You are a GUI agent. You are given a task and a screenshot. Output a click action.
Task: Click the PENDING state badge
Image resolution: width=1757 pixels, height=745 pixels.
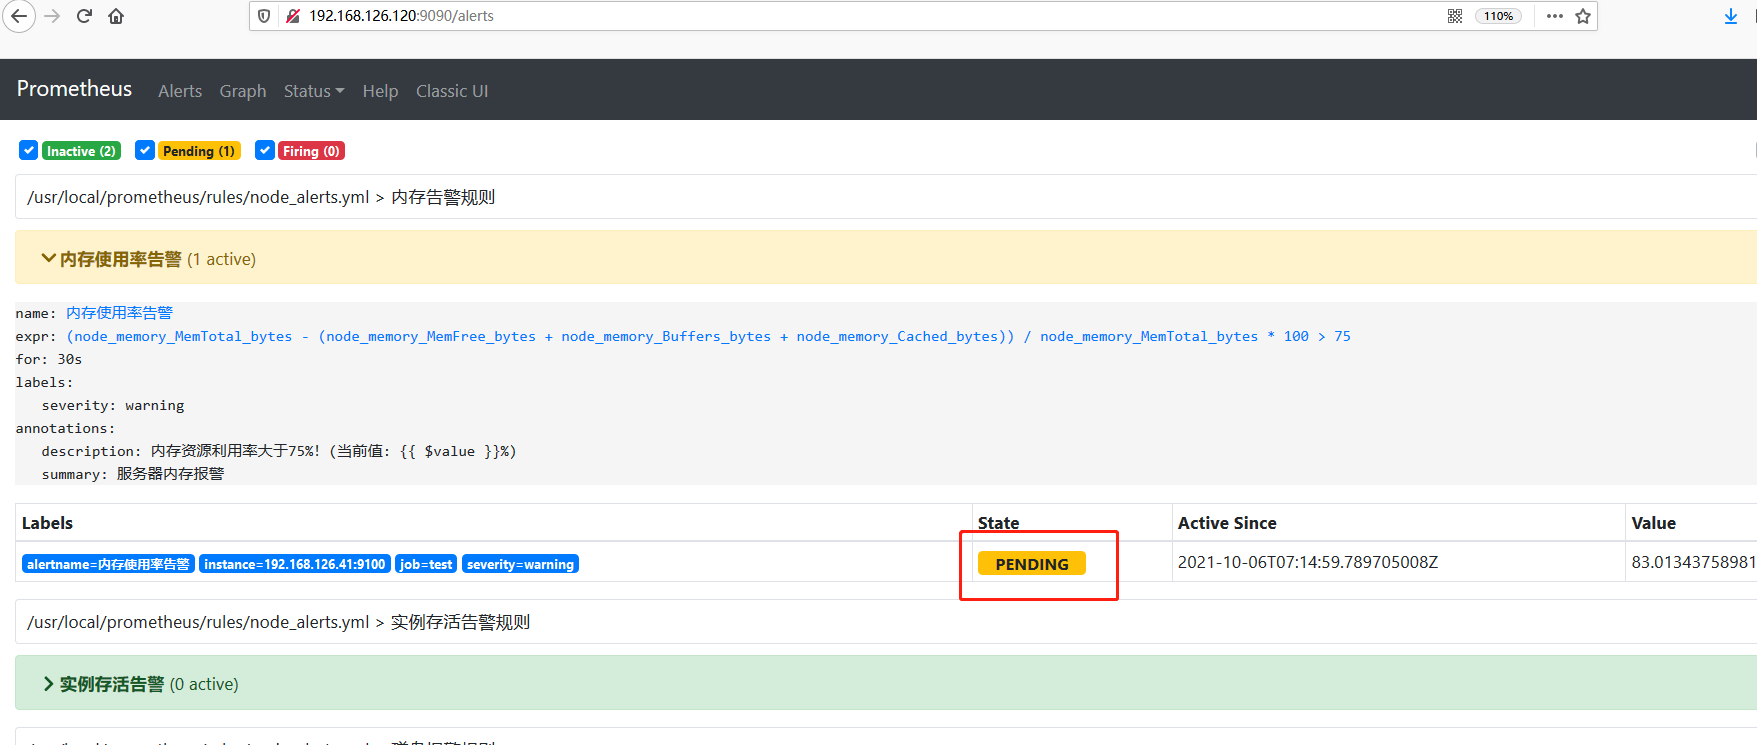coord(1032,564)
